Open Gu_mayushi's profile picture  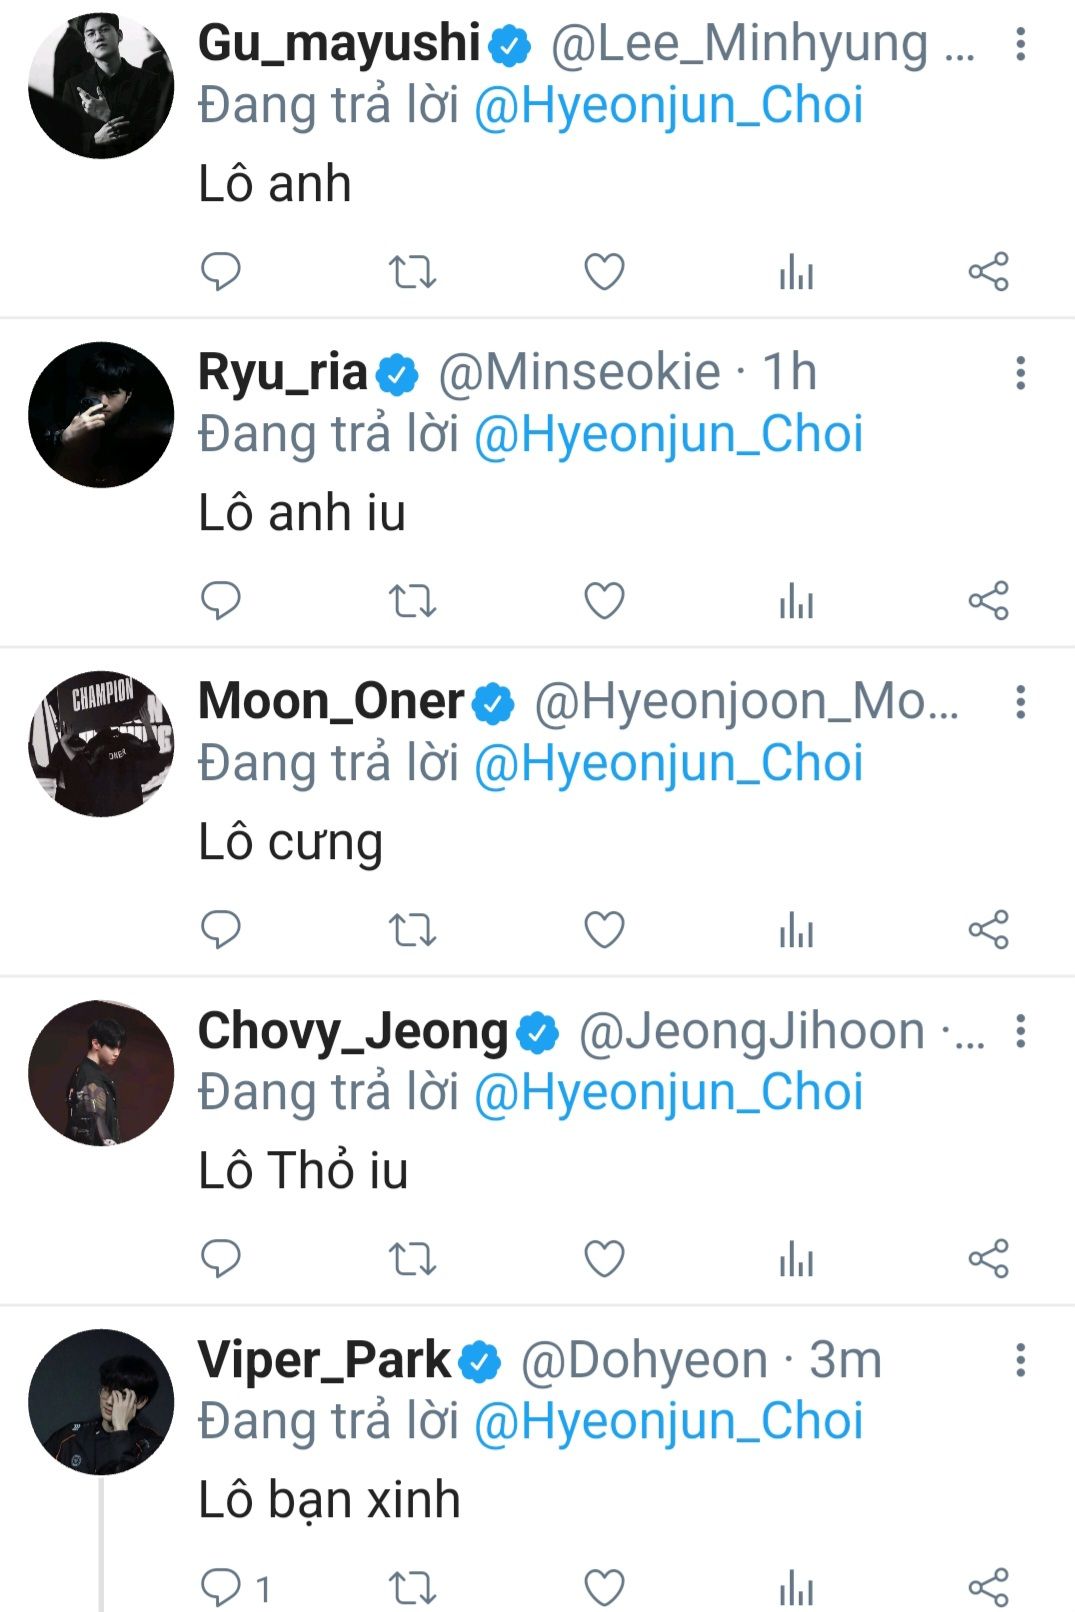pyautogui.click(x=101, y=86)
